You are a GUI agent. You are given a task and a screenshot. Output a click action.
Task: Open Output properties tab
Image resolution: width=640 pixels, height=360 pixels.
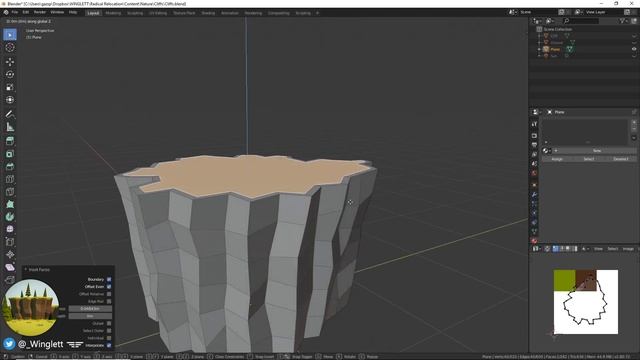[534, 145]
